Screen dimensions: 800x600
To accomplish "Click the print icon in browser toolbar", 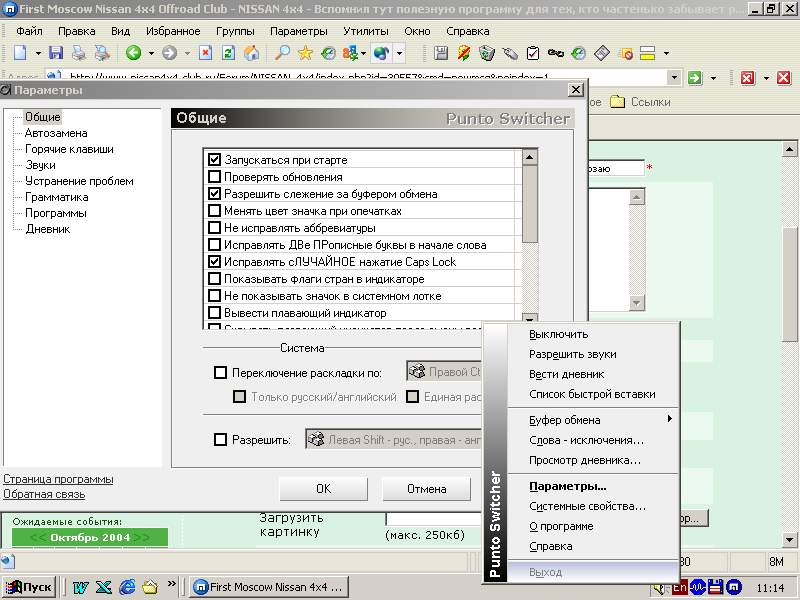I will click(78, 53).
